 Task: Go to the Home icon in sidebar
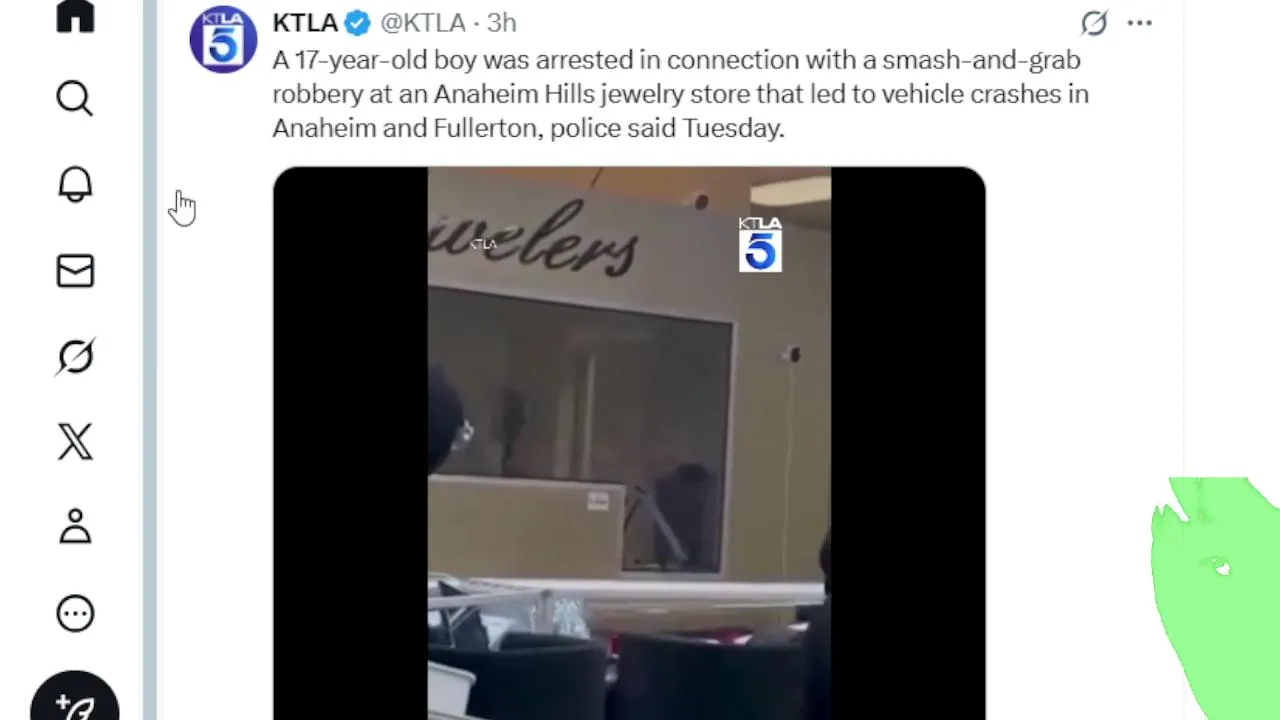point(75,15)
